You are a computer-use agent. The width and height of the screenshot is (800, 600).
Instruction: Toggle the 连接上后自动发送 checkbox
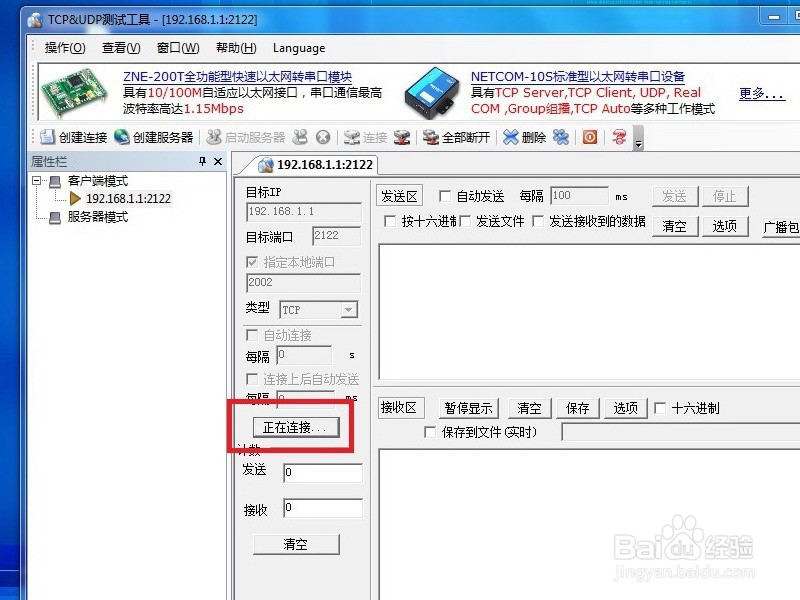coord(252,379)
